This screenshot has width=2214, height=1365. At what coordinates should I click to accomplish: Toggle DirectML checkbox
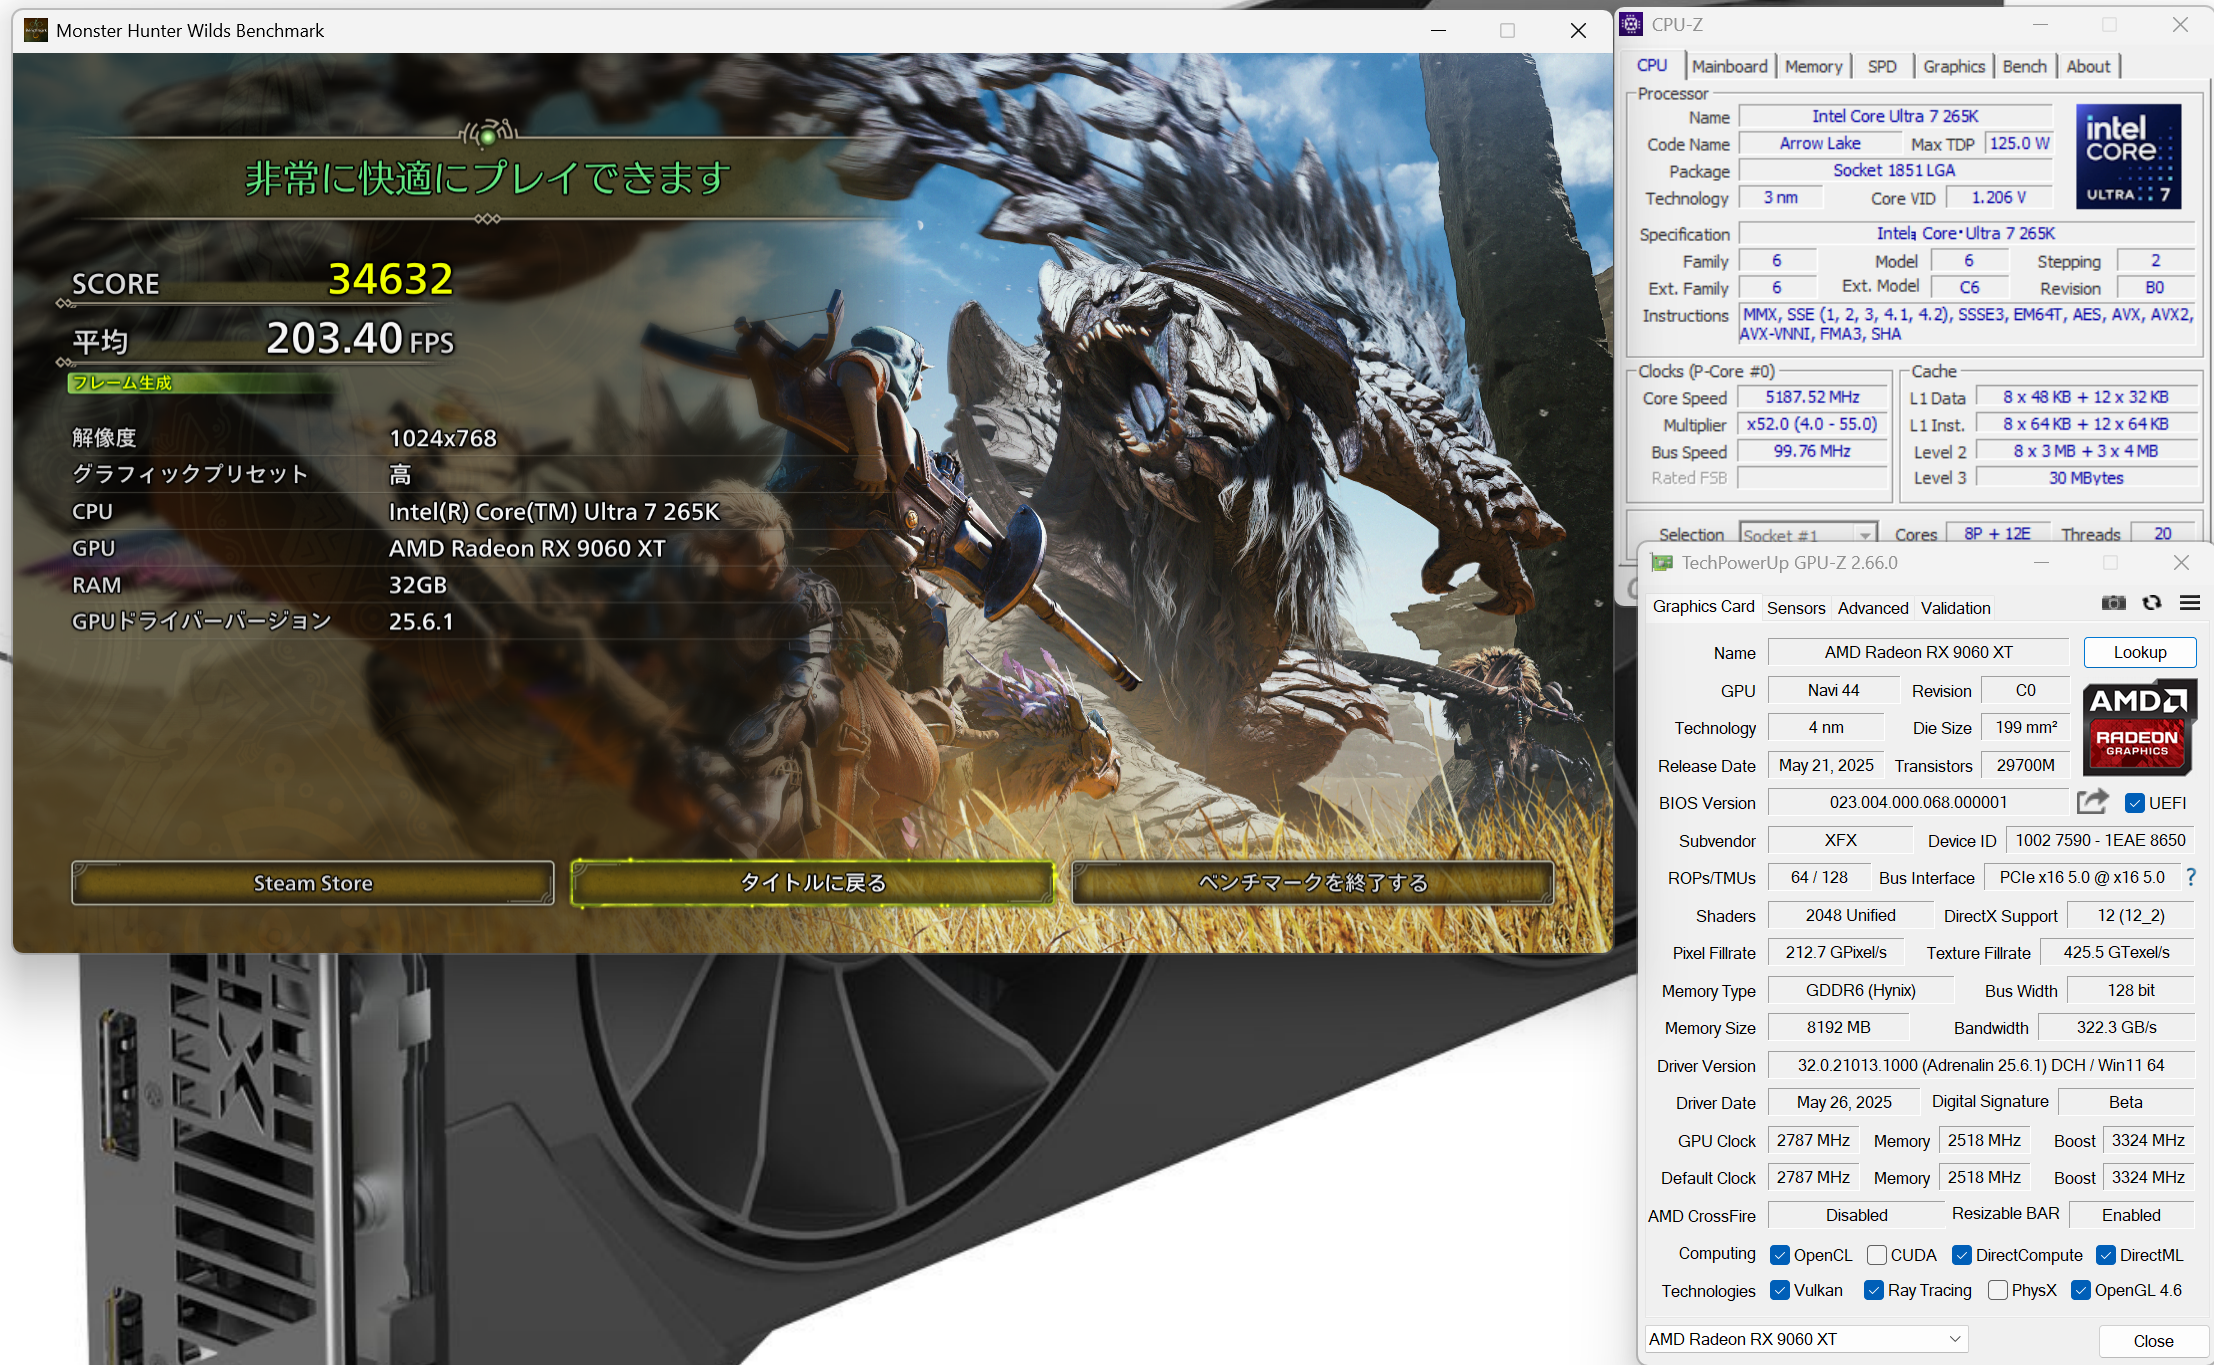2106,1255
